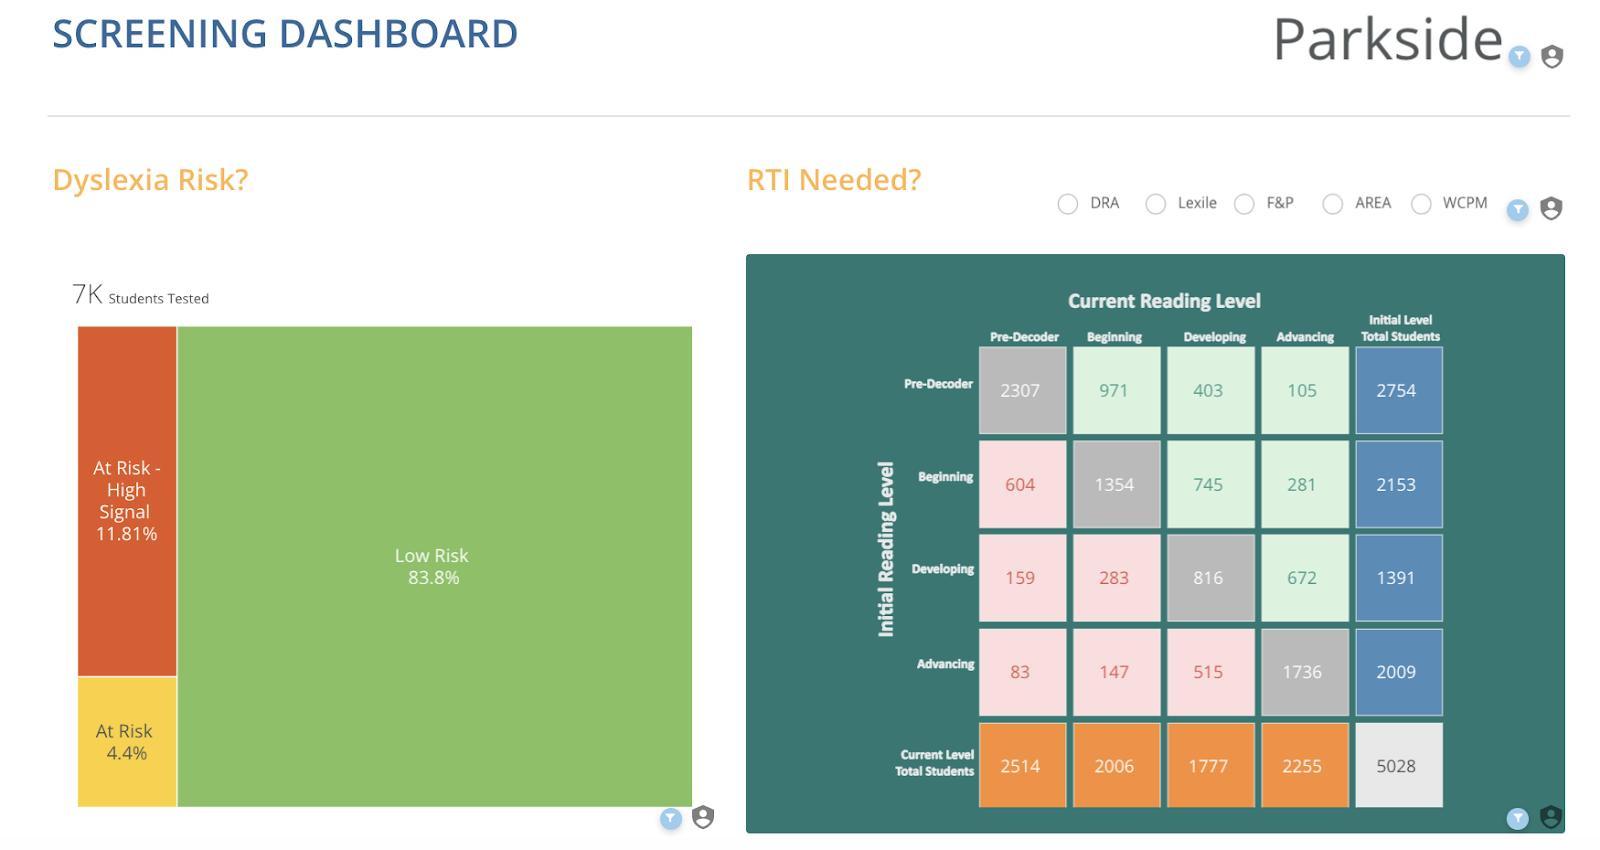Click the Low Risk 83.8% green block
This screenshot has width=1600, height=850.
tap(434, 566)
